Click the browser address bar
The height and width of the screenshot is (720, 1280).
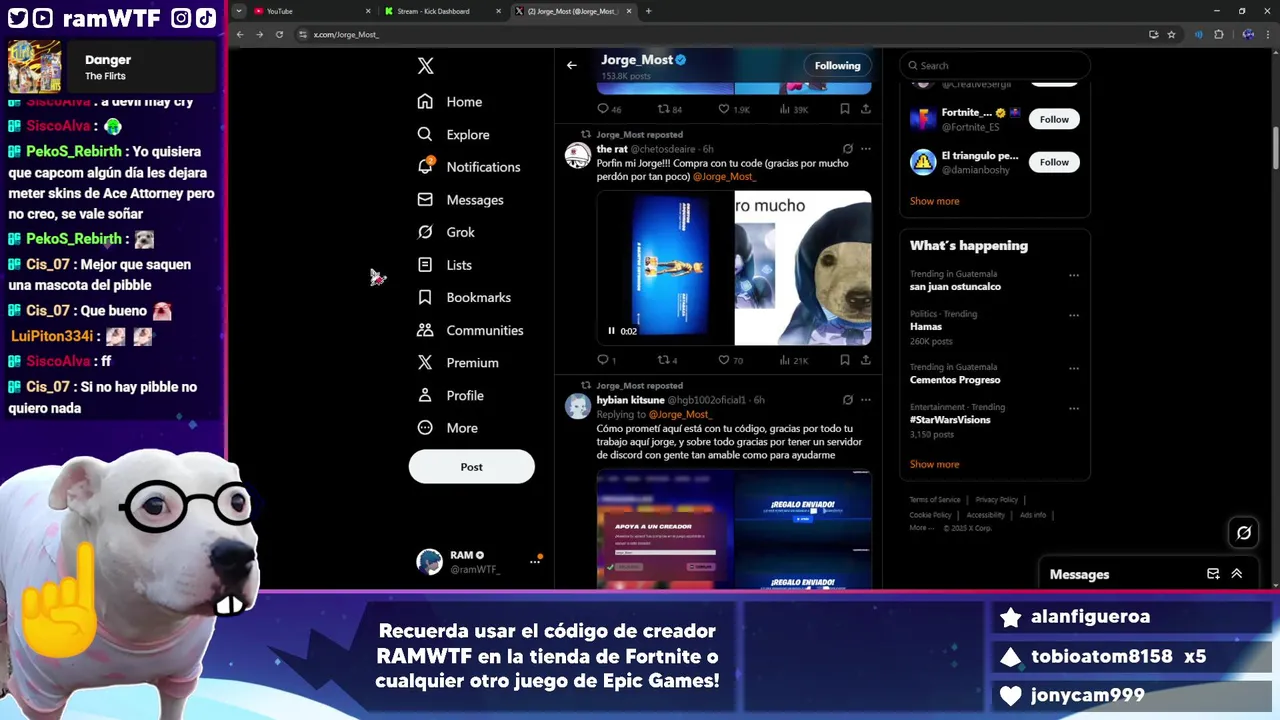tap(720, 34)
